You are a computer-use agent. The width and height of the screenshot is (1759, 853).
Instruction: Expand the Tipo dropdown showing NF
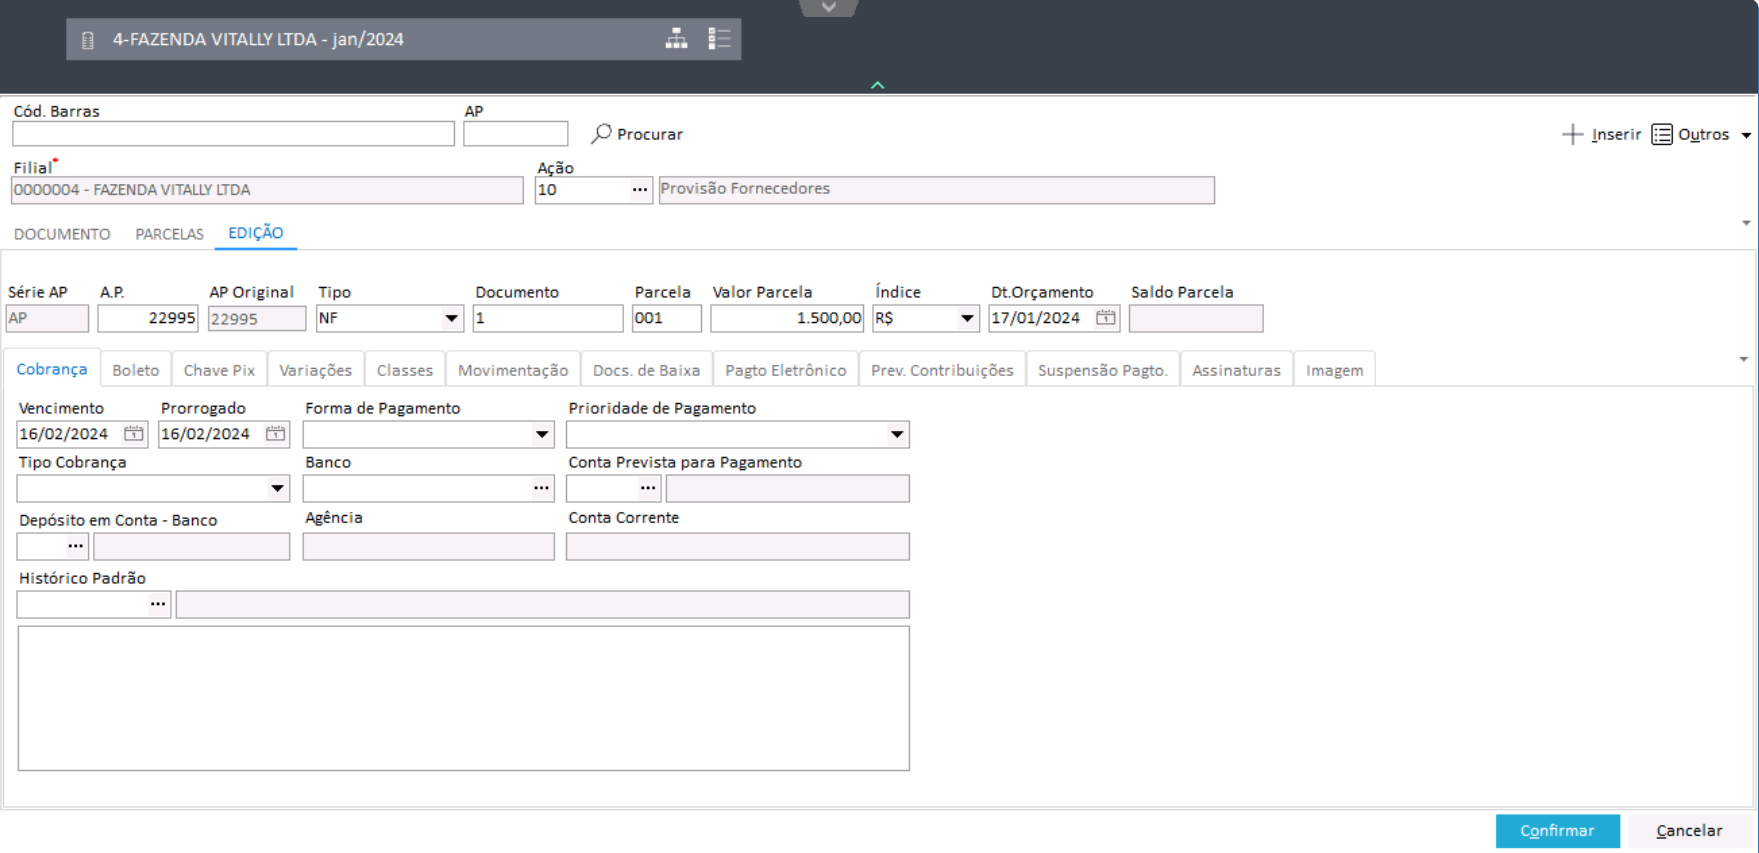coord(451,319)
